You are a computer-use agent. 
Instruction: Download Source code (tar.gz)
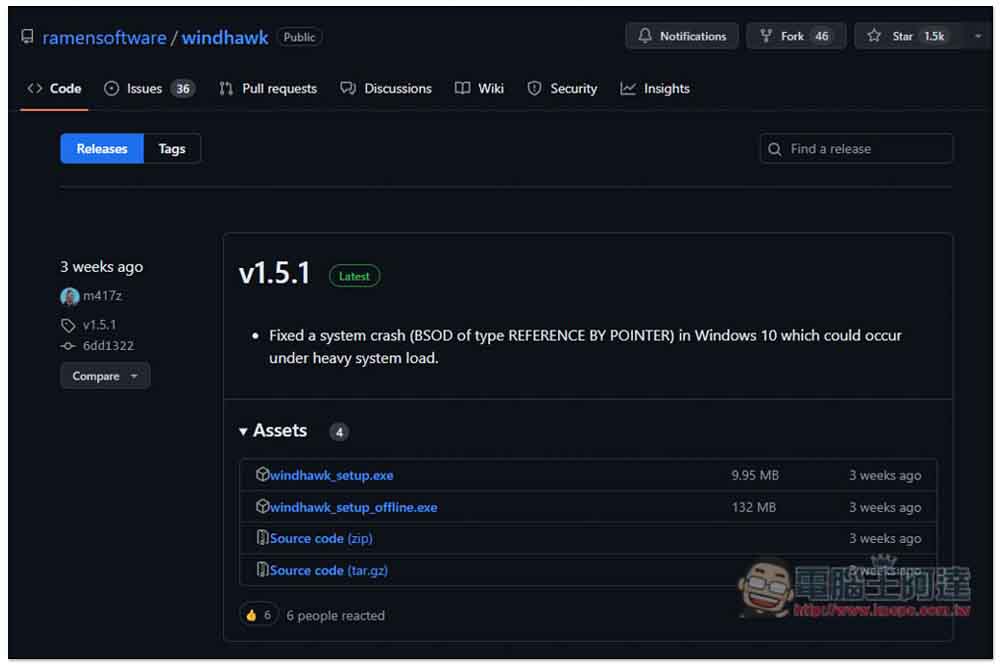pyautogui.click(x=328, y=570)
